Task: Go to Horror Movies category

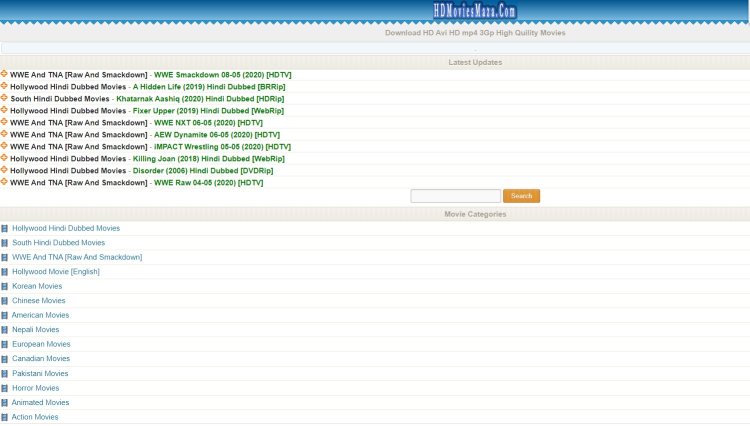Action: point(35,388)
